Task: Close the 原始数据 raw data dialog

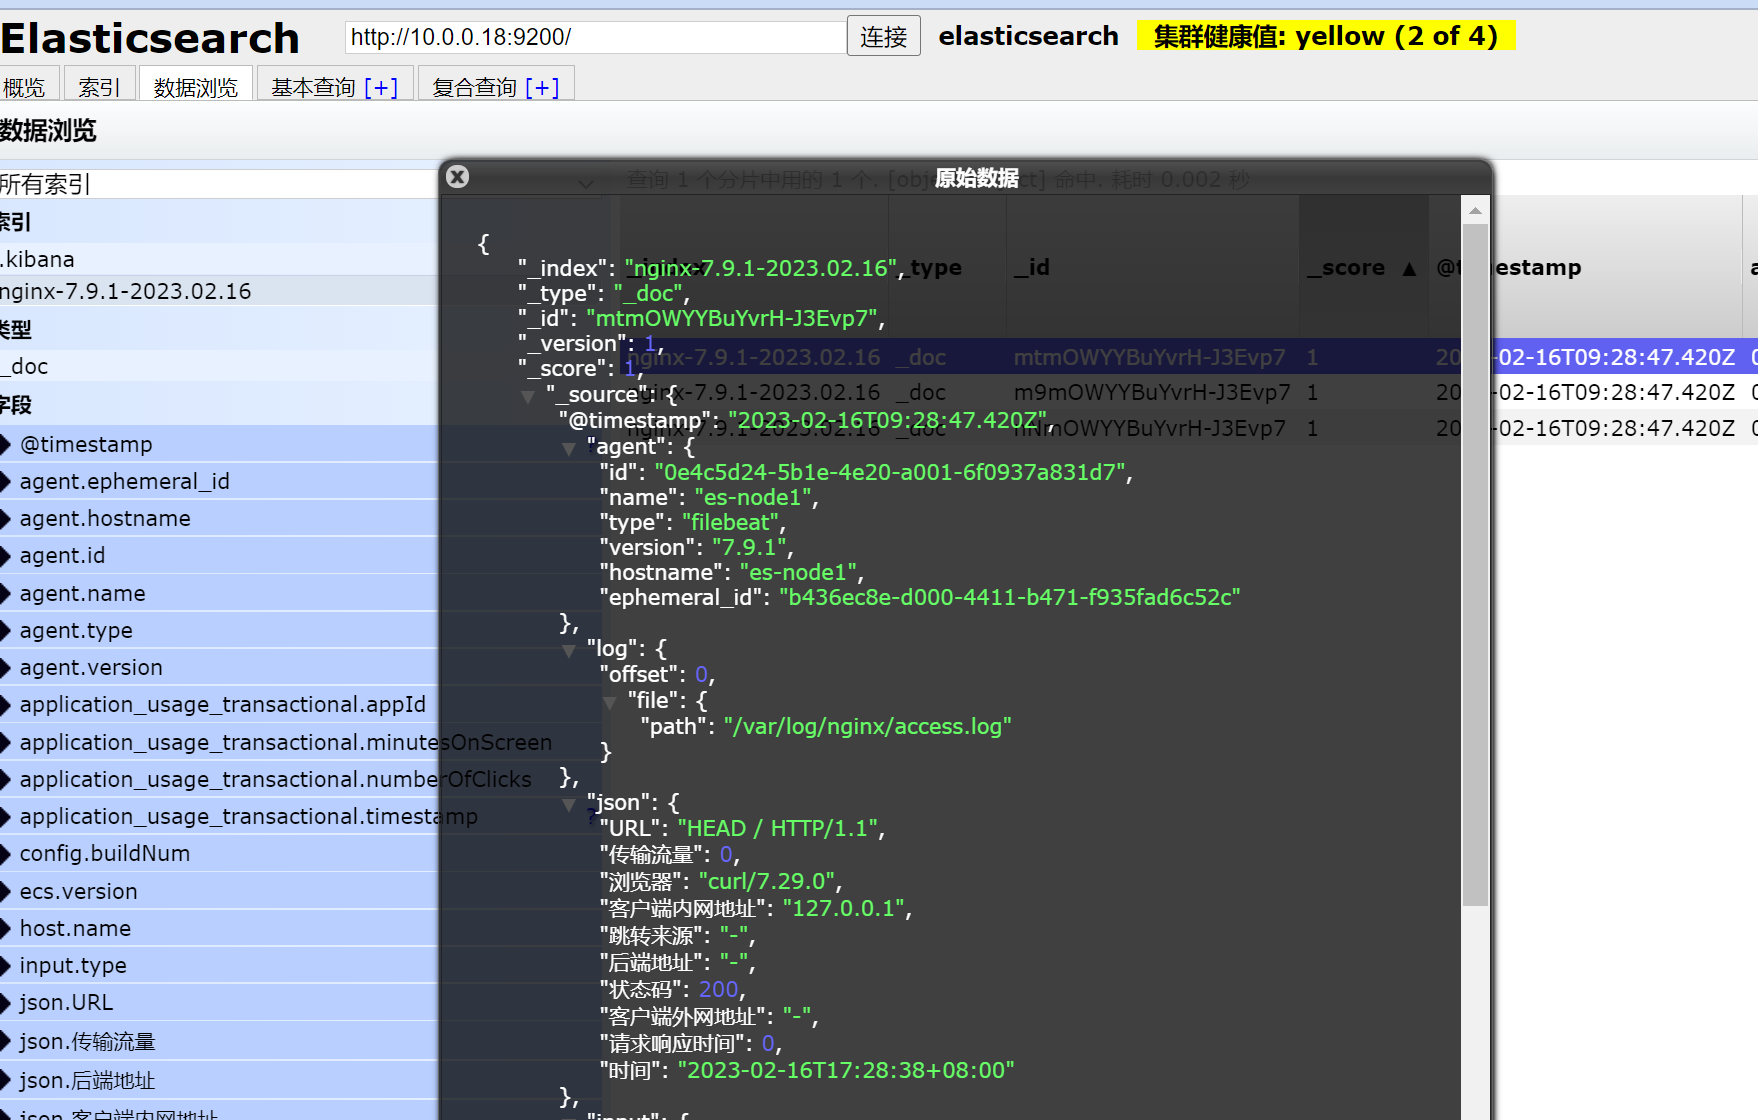Action: pyautogui.click(x=458, y=177)
